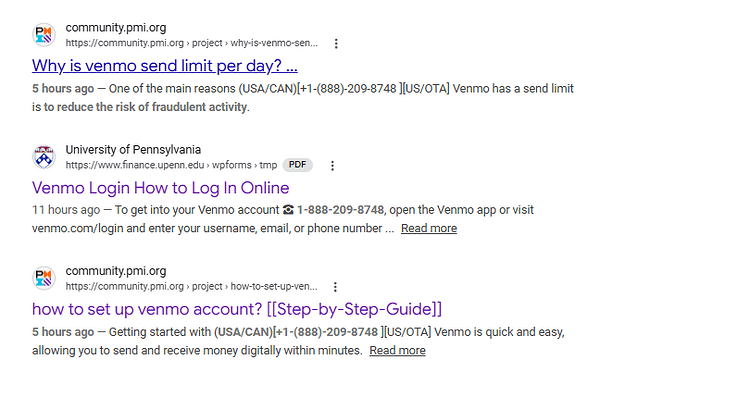Click the first community.pmi.org site name
The image size is (750, 397).
click(116, 28)
